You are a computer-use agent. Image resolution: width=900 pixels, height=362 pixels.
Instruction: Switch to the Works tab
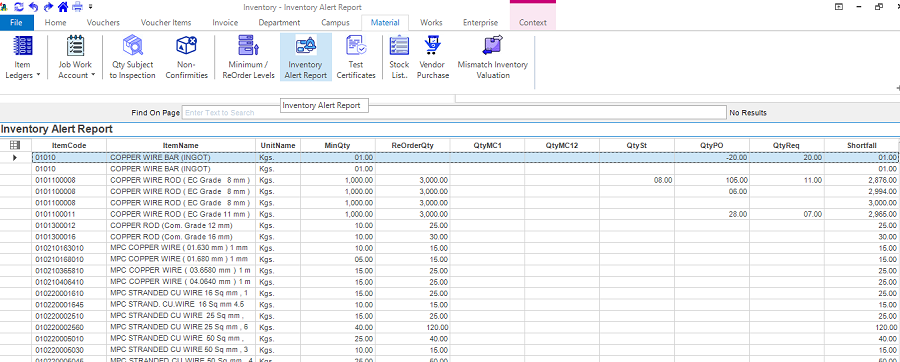(x=431, y=22)
